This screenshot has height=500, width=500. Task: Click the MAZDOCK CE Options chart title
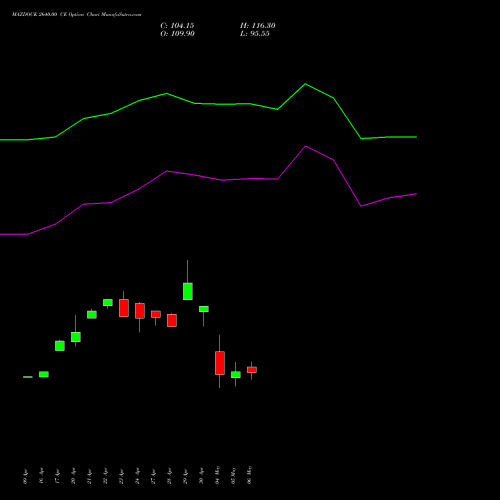click(x=77, y=15)
